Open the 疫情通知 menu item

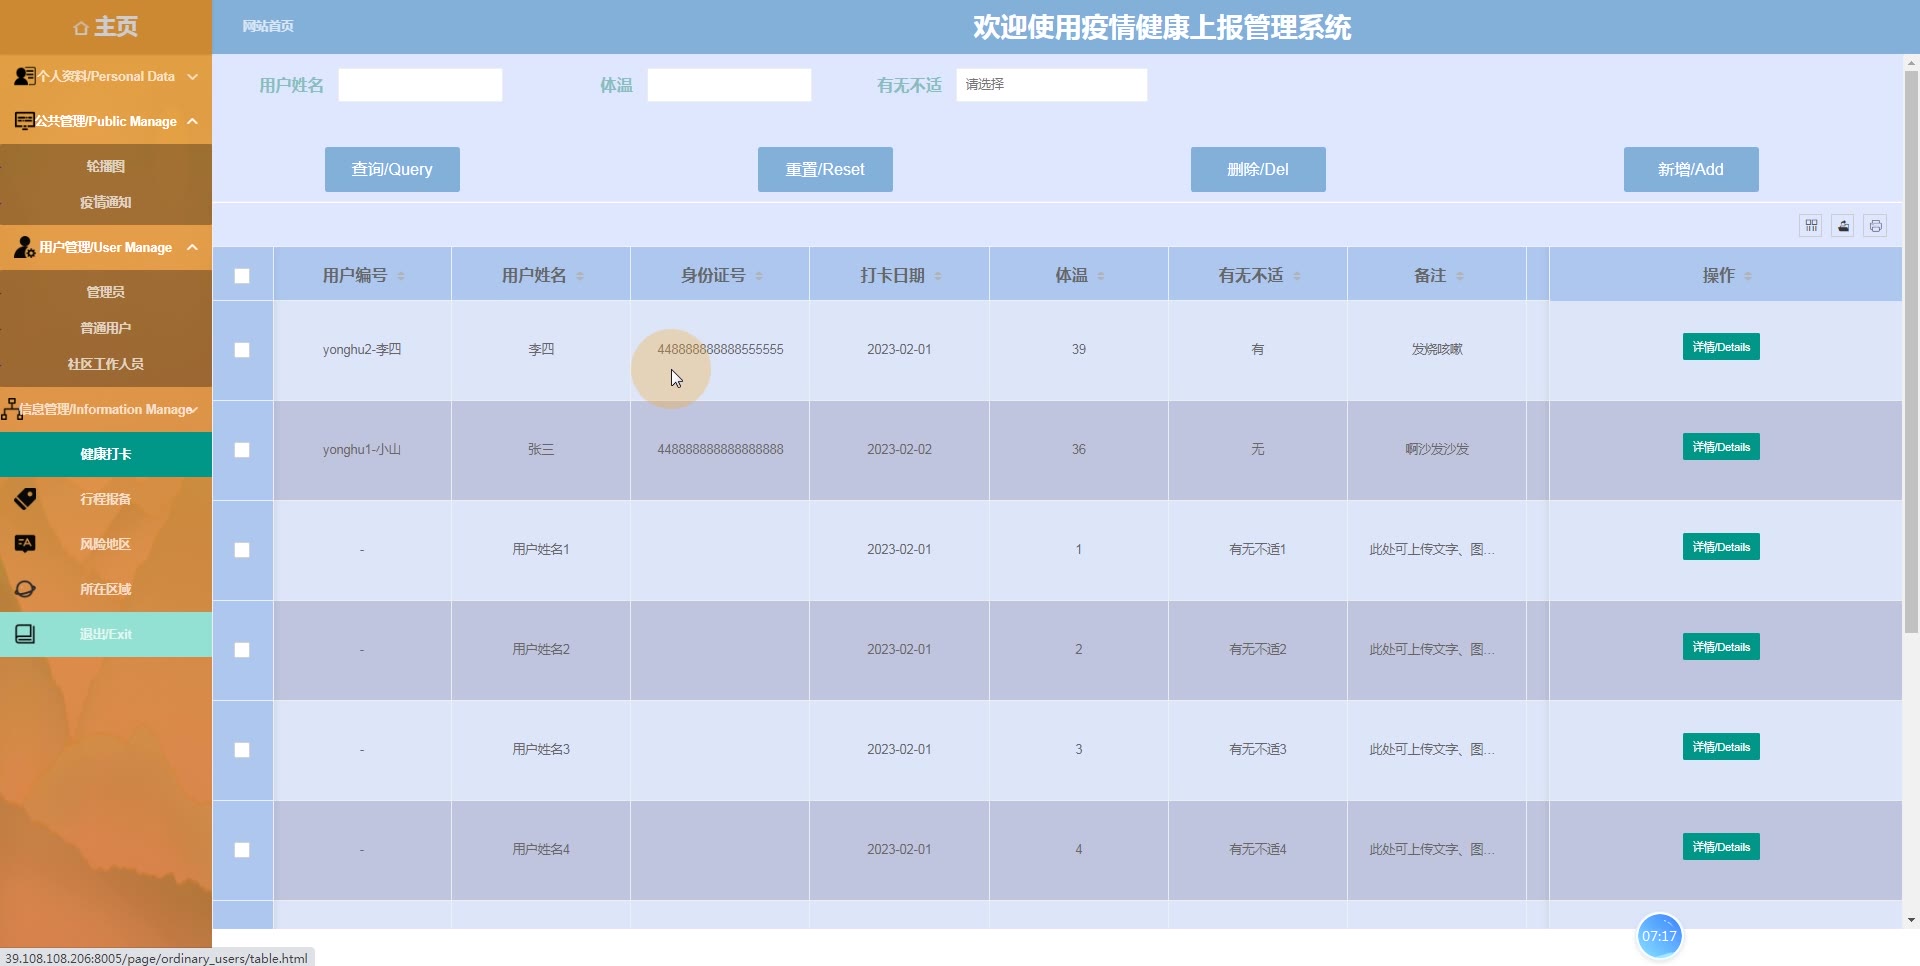click(x=106, y=202)
